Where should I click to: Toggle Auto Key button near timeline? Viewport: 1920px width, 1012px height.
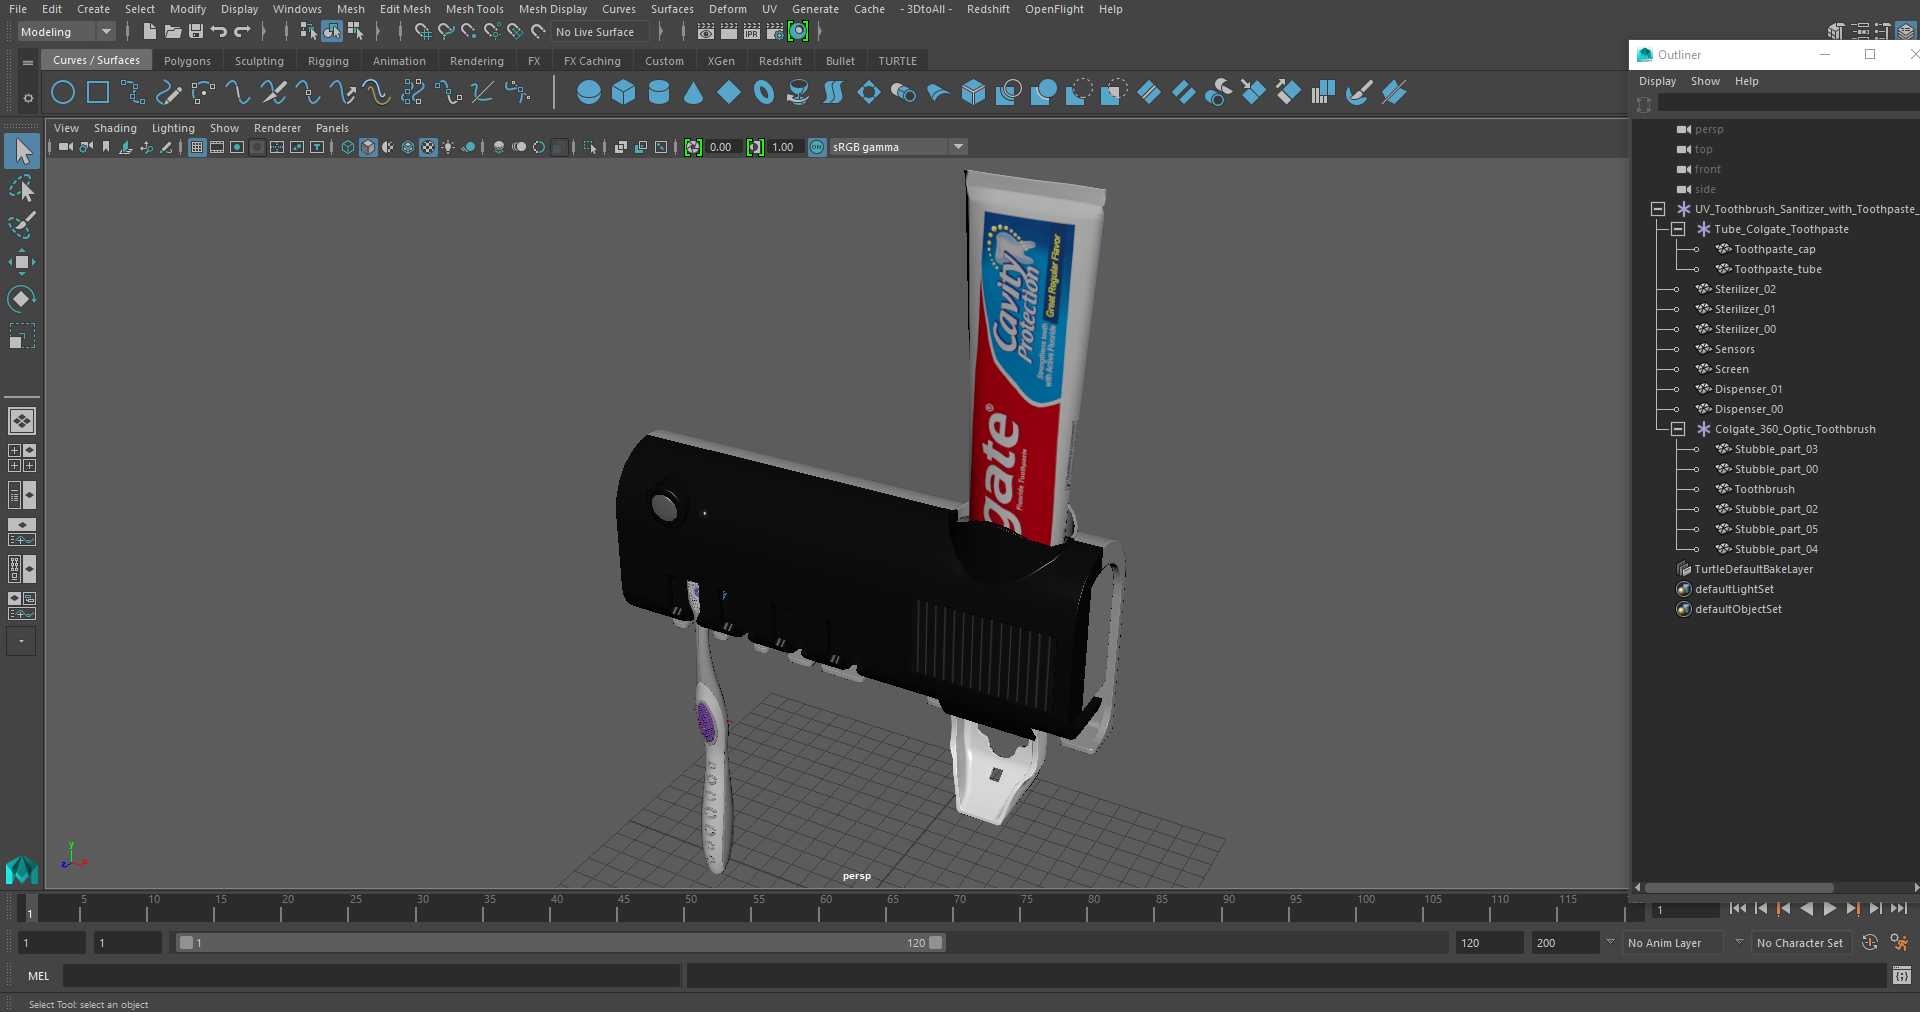click(1869, 943)
